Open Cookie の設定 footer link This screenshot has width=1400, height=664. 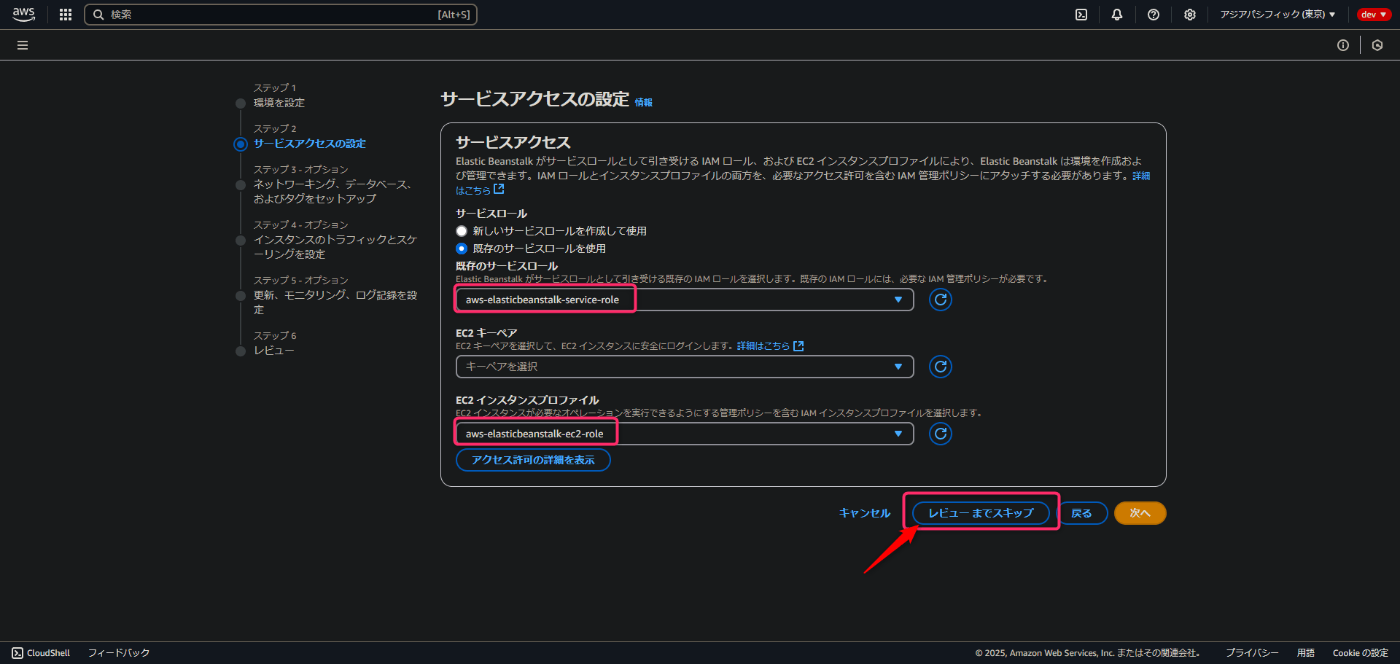click(x=1360, y=653)
